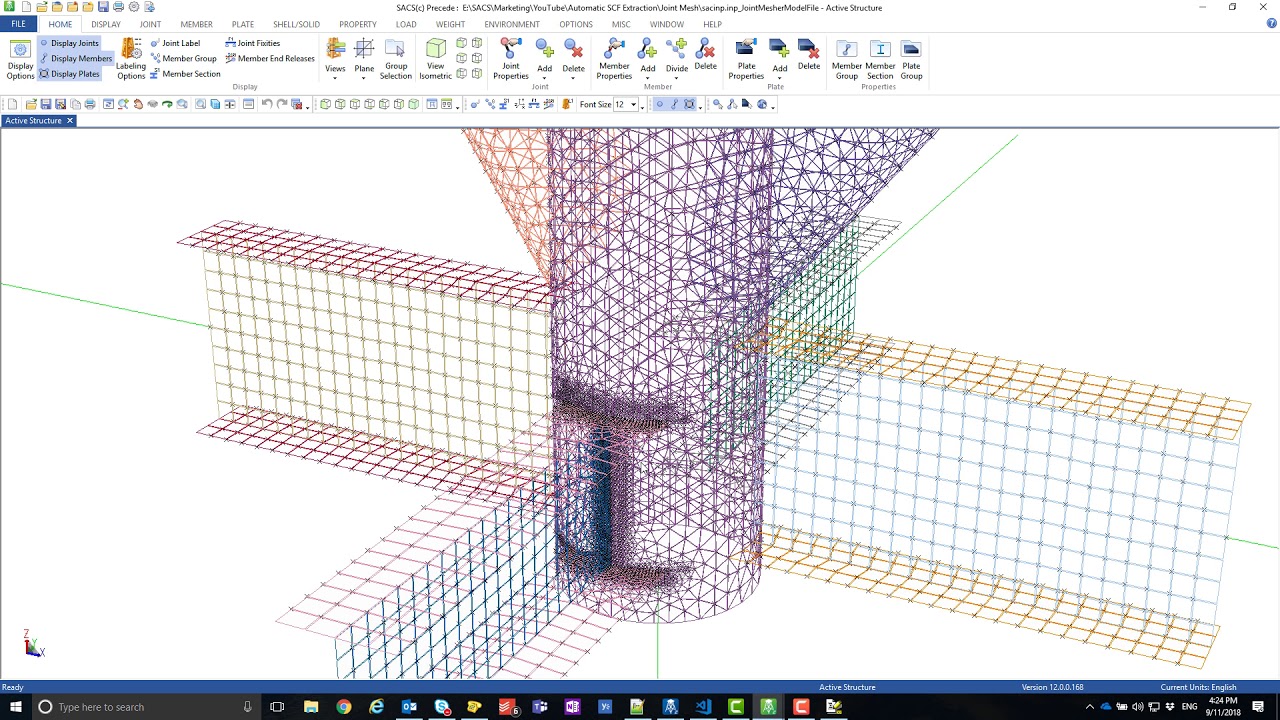This screenshot has height=720, width=1280.
Task: Switch to the JOINT ribbon tab
Action: point(150,24)
